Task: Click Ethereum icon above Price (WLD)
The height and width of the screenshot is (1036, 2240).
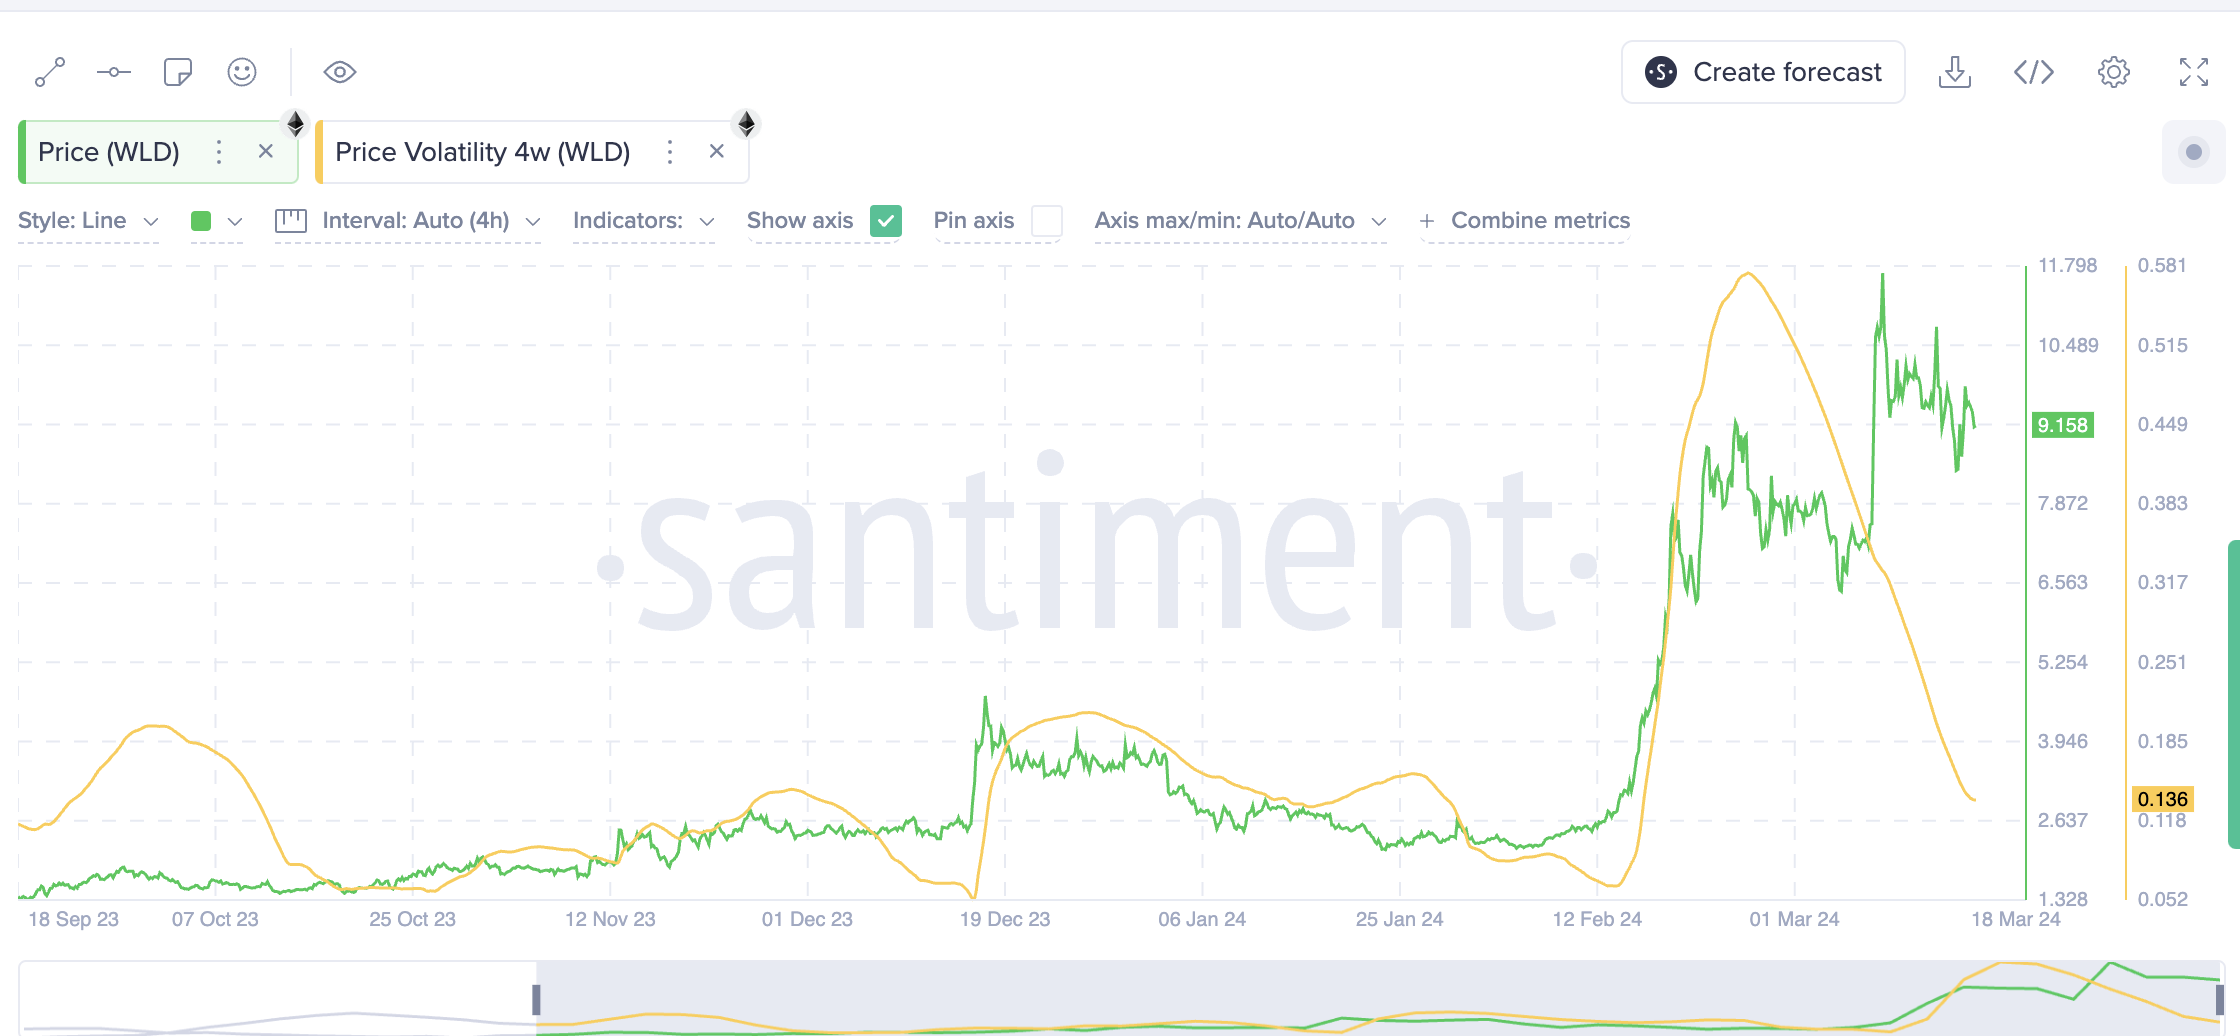Action: 296,123
